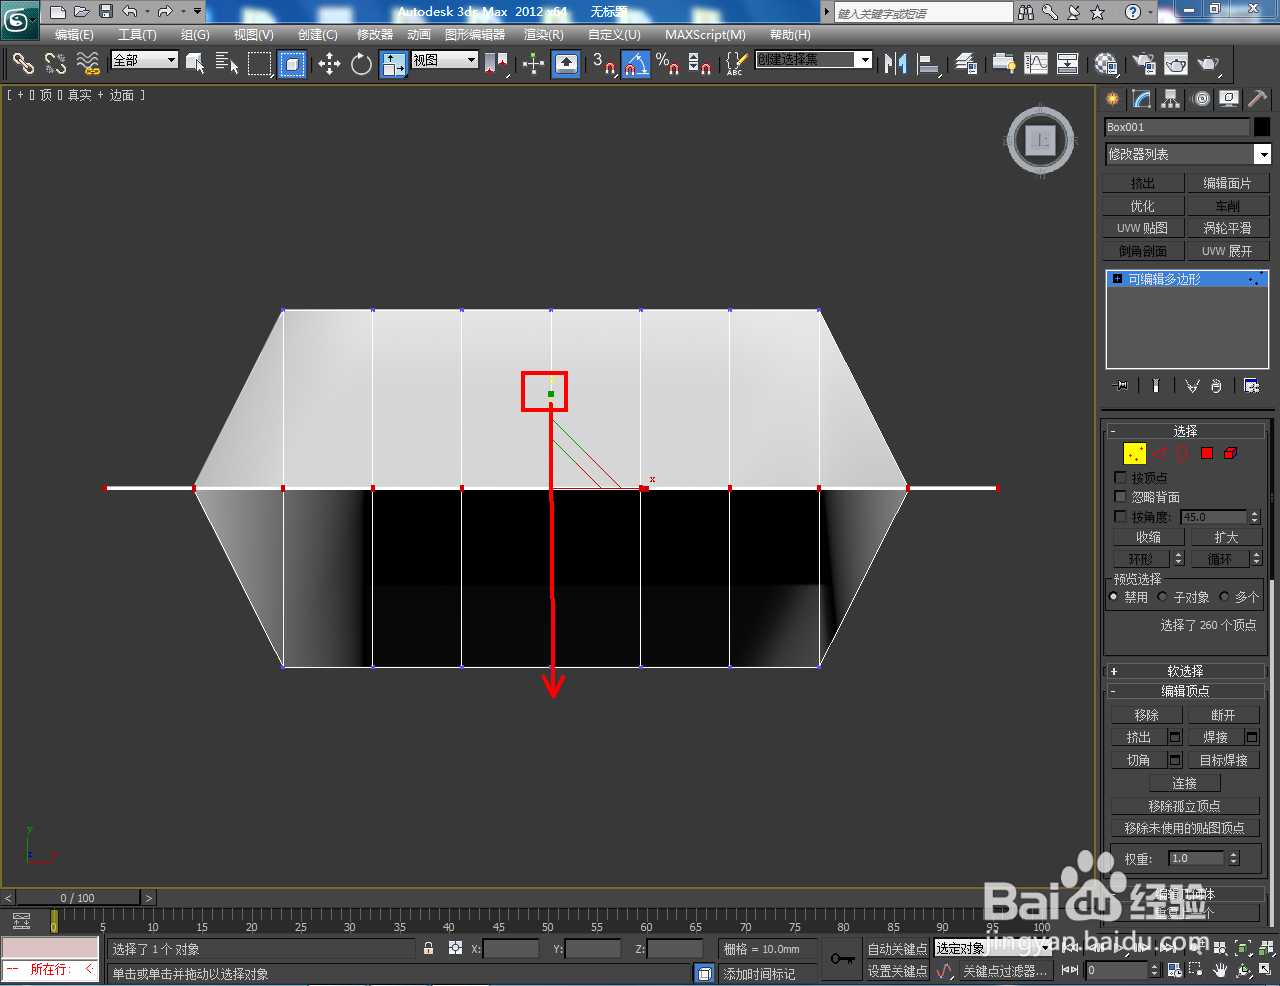Select Vertex sub-object level icon
This screenshot has height=986, width=1280.
tap(1134, 453)
